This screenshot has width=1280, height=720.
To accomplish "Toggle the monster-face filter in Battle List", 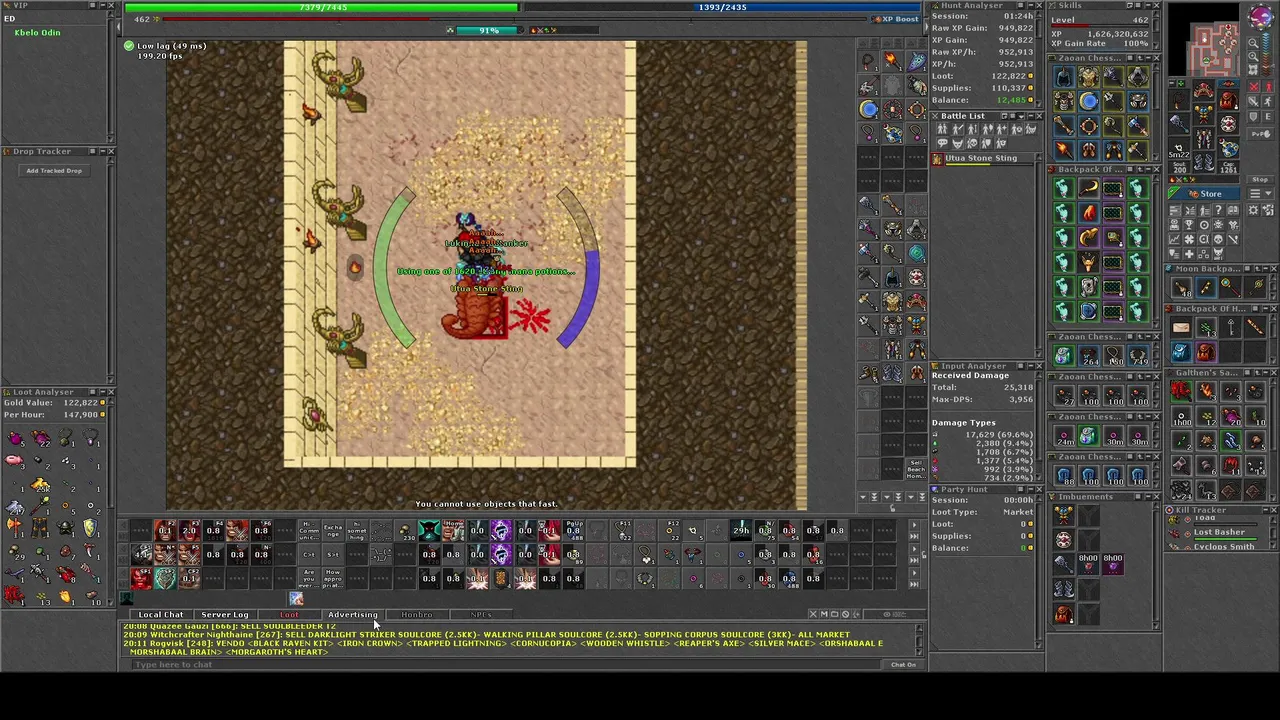I will pyautogui.click(x=957, y=143).
